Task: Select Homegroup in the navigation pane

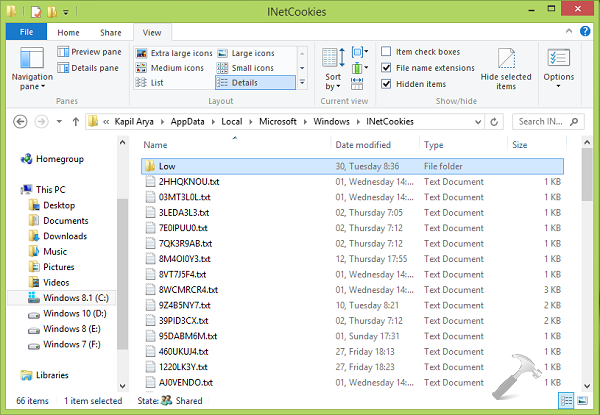Action: tap(52, 159)
